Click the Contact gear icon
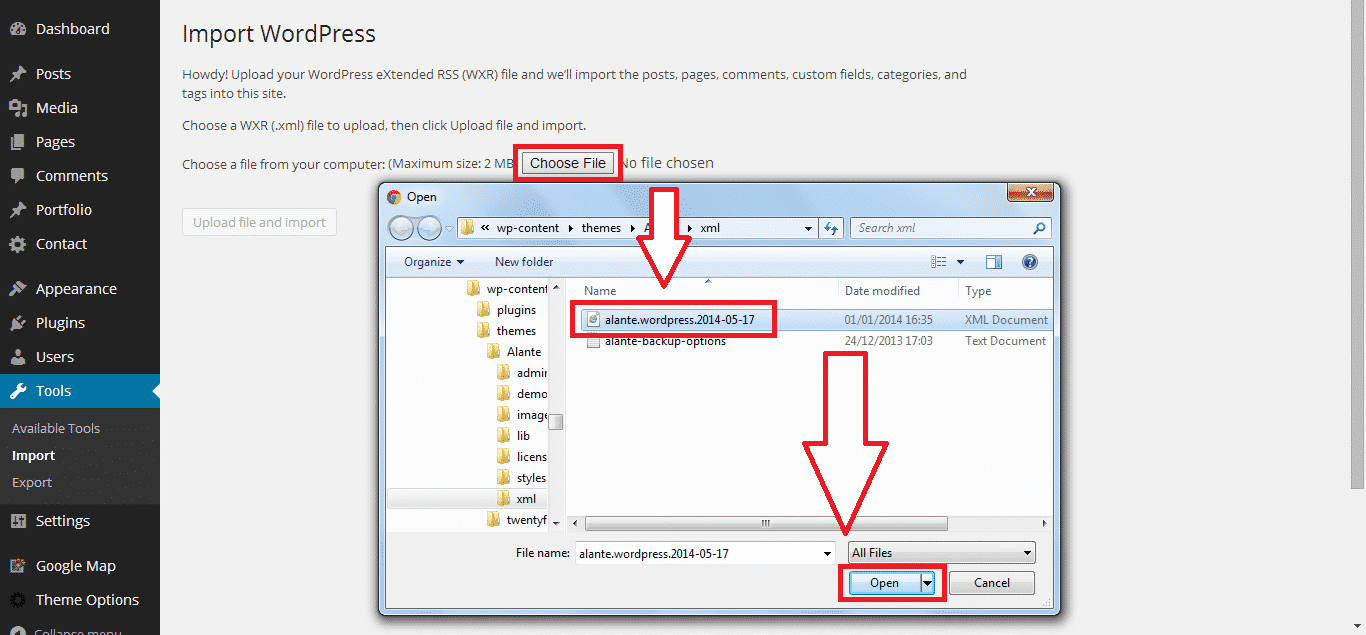The image size is (1366, 635). [x=18, y=244]
